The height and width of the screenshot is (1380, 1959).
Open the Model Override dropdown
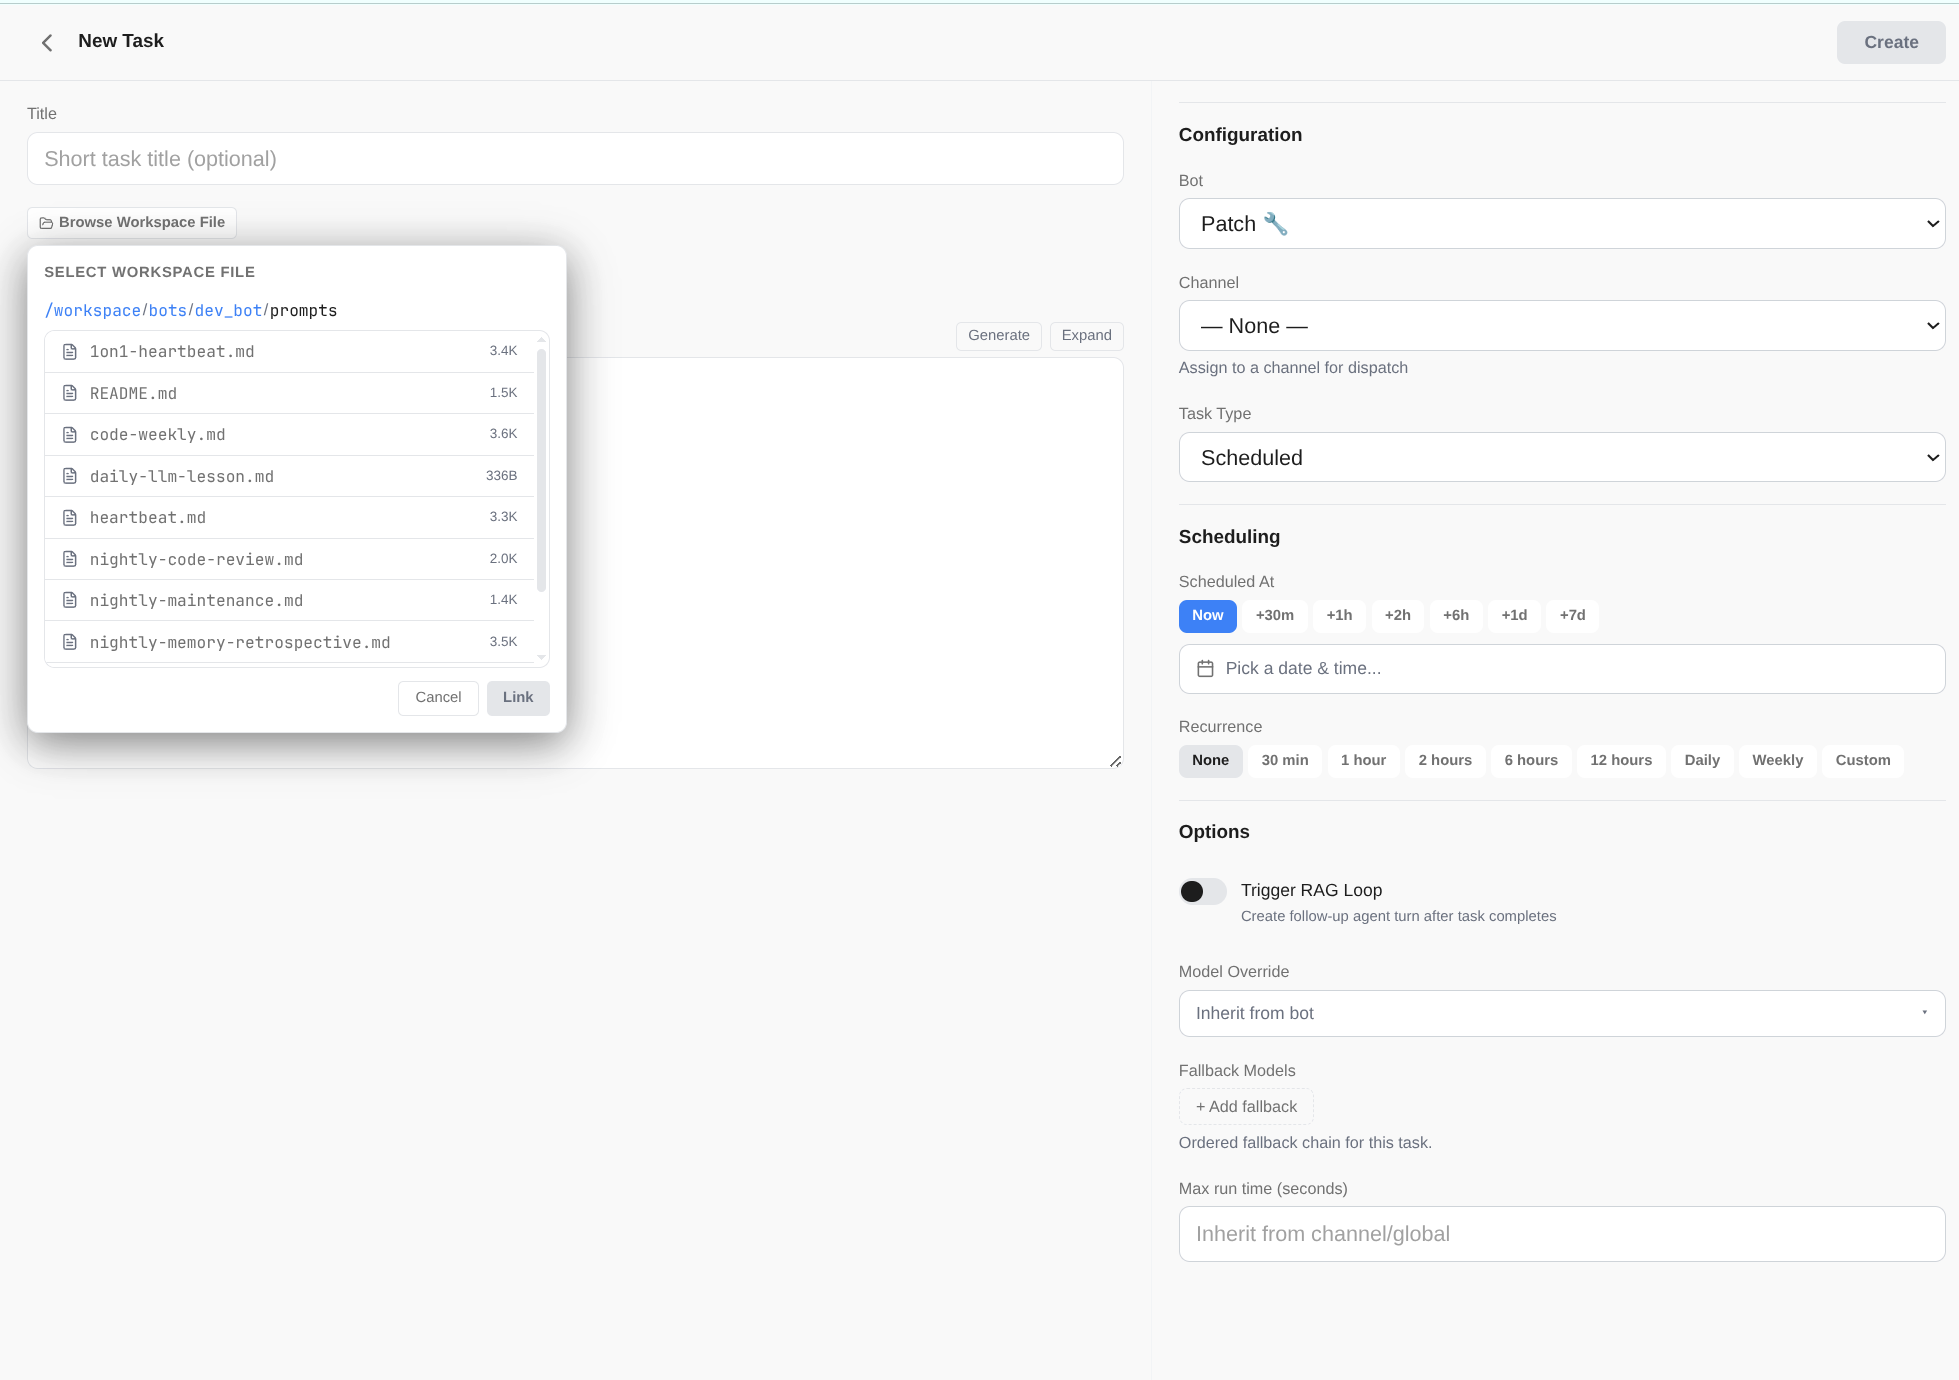click(x=1562, y=1013)
